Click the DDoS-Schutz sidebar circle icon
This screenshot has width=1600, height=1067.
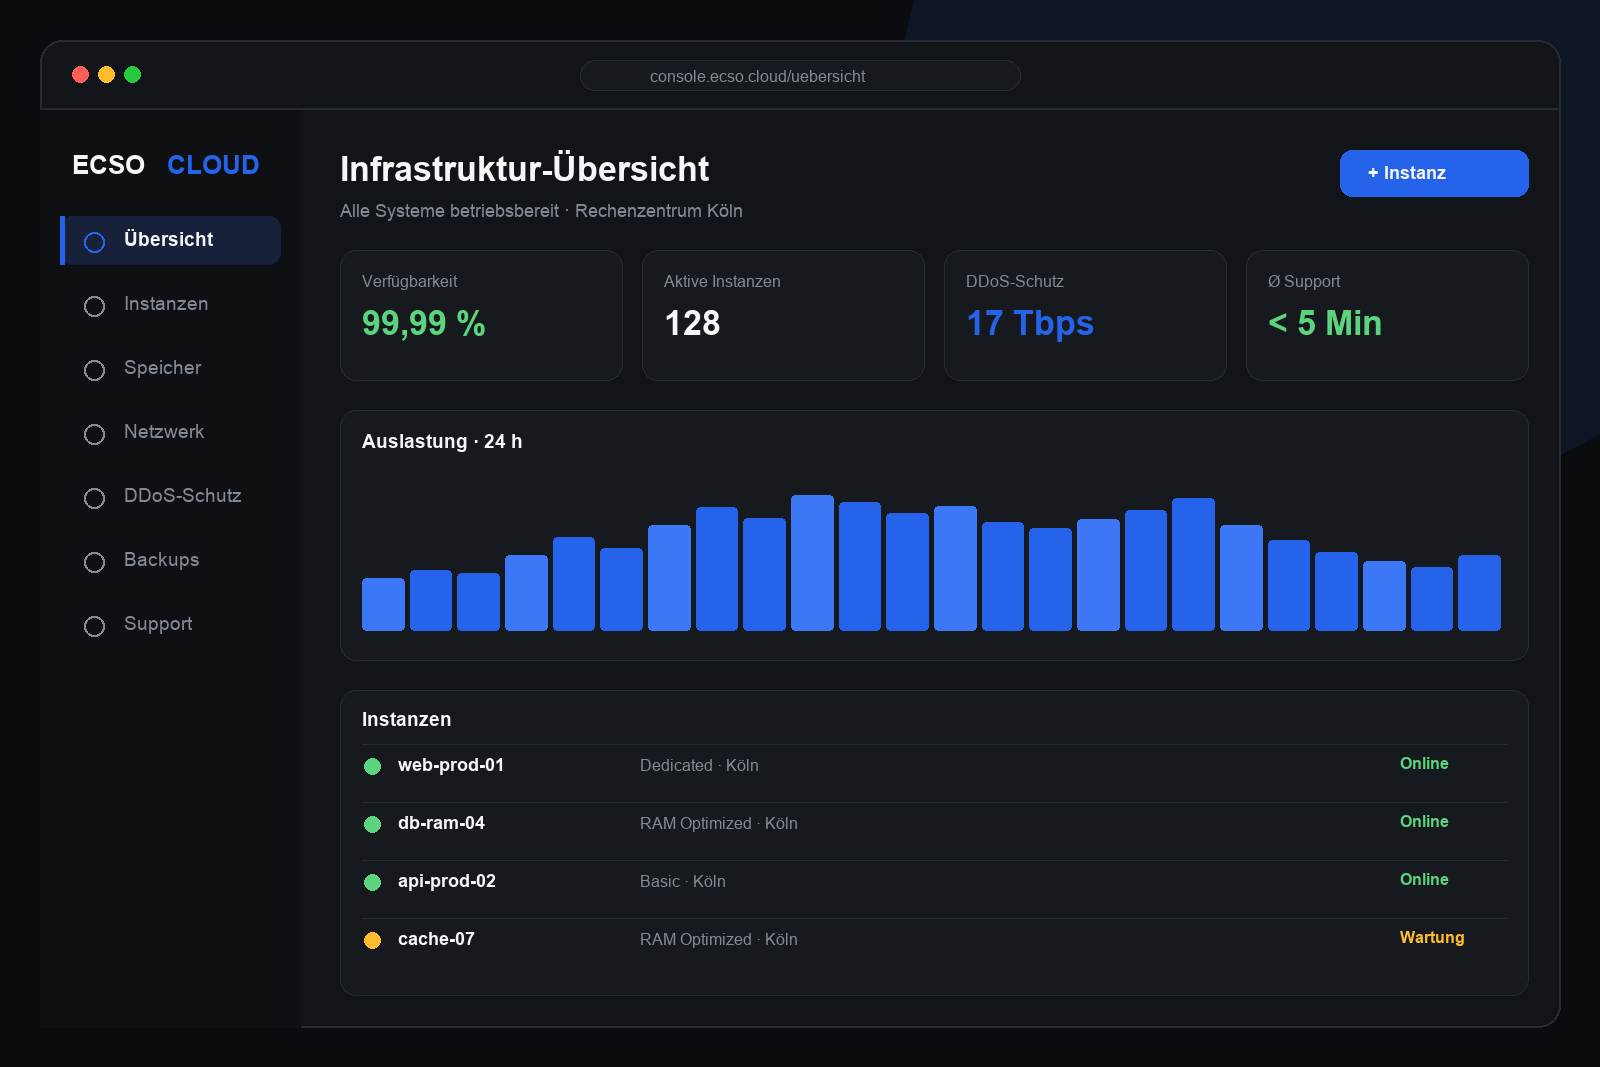point(94,498)
